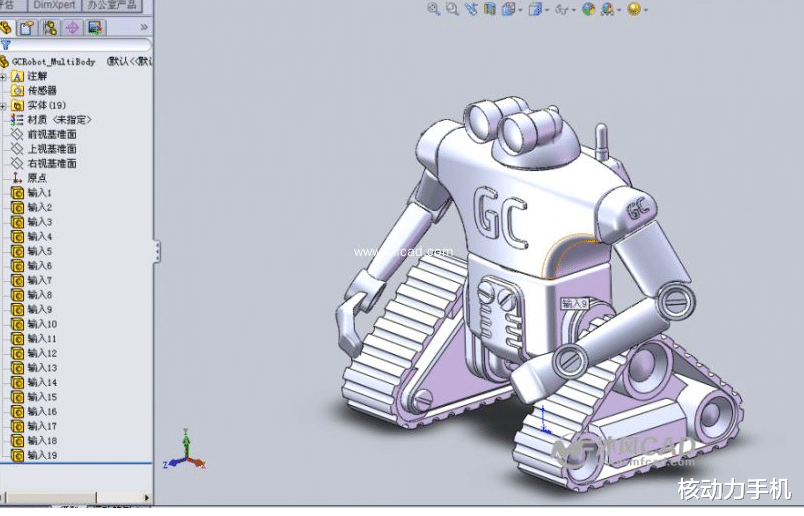Image resolution: width=804 pixels, height=516 pixels.
Task: Select the 传感器 sensors folder icon
Action: [17, 91]
